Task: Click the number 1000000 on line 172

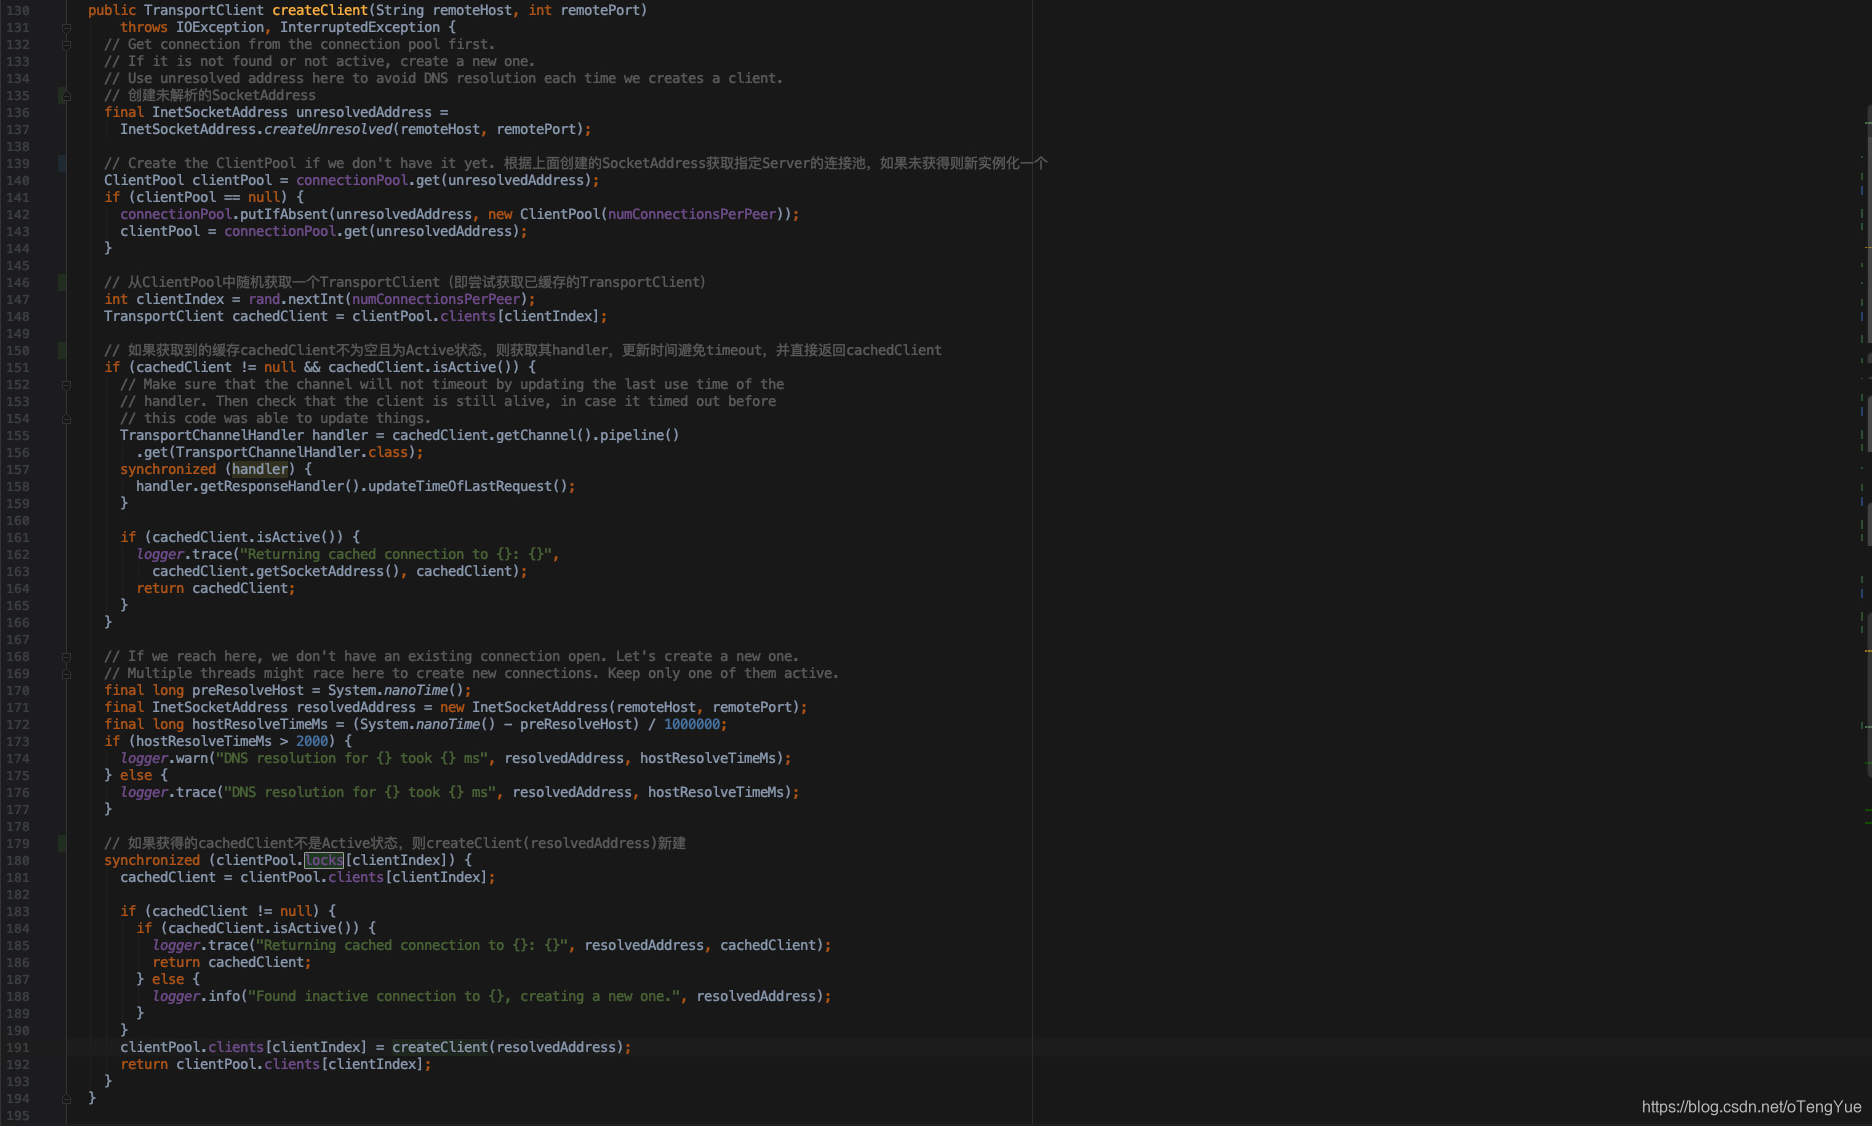Action: coord(692,724)
